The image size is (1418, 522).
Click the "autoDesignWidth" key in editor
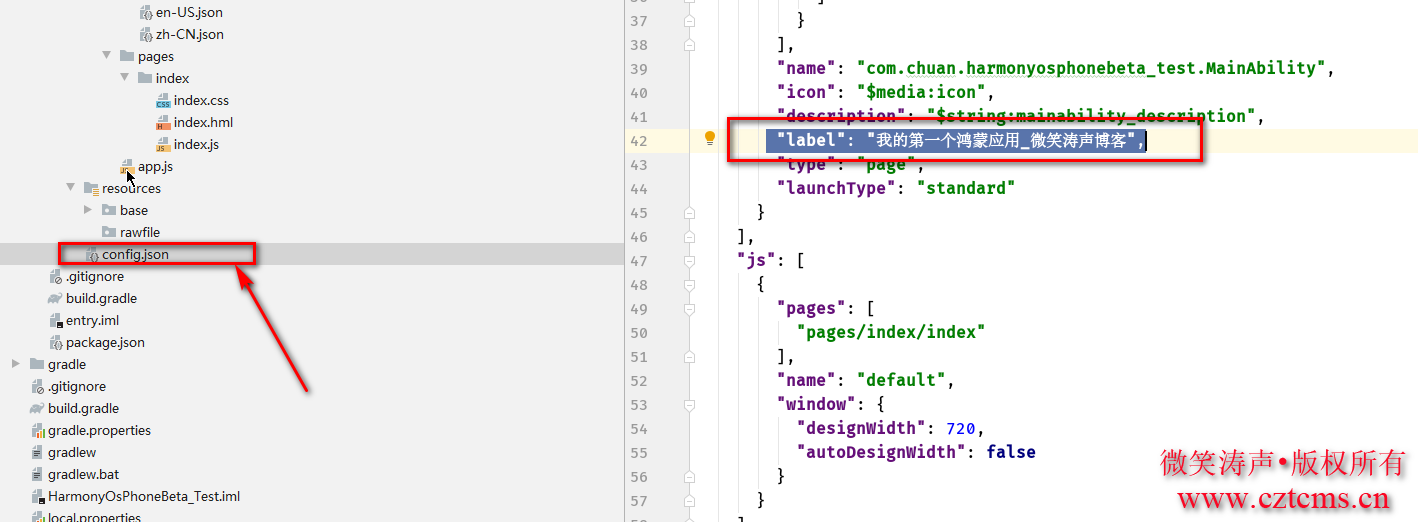pos(880,452)
